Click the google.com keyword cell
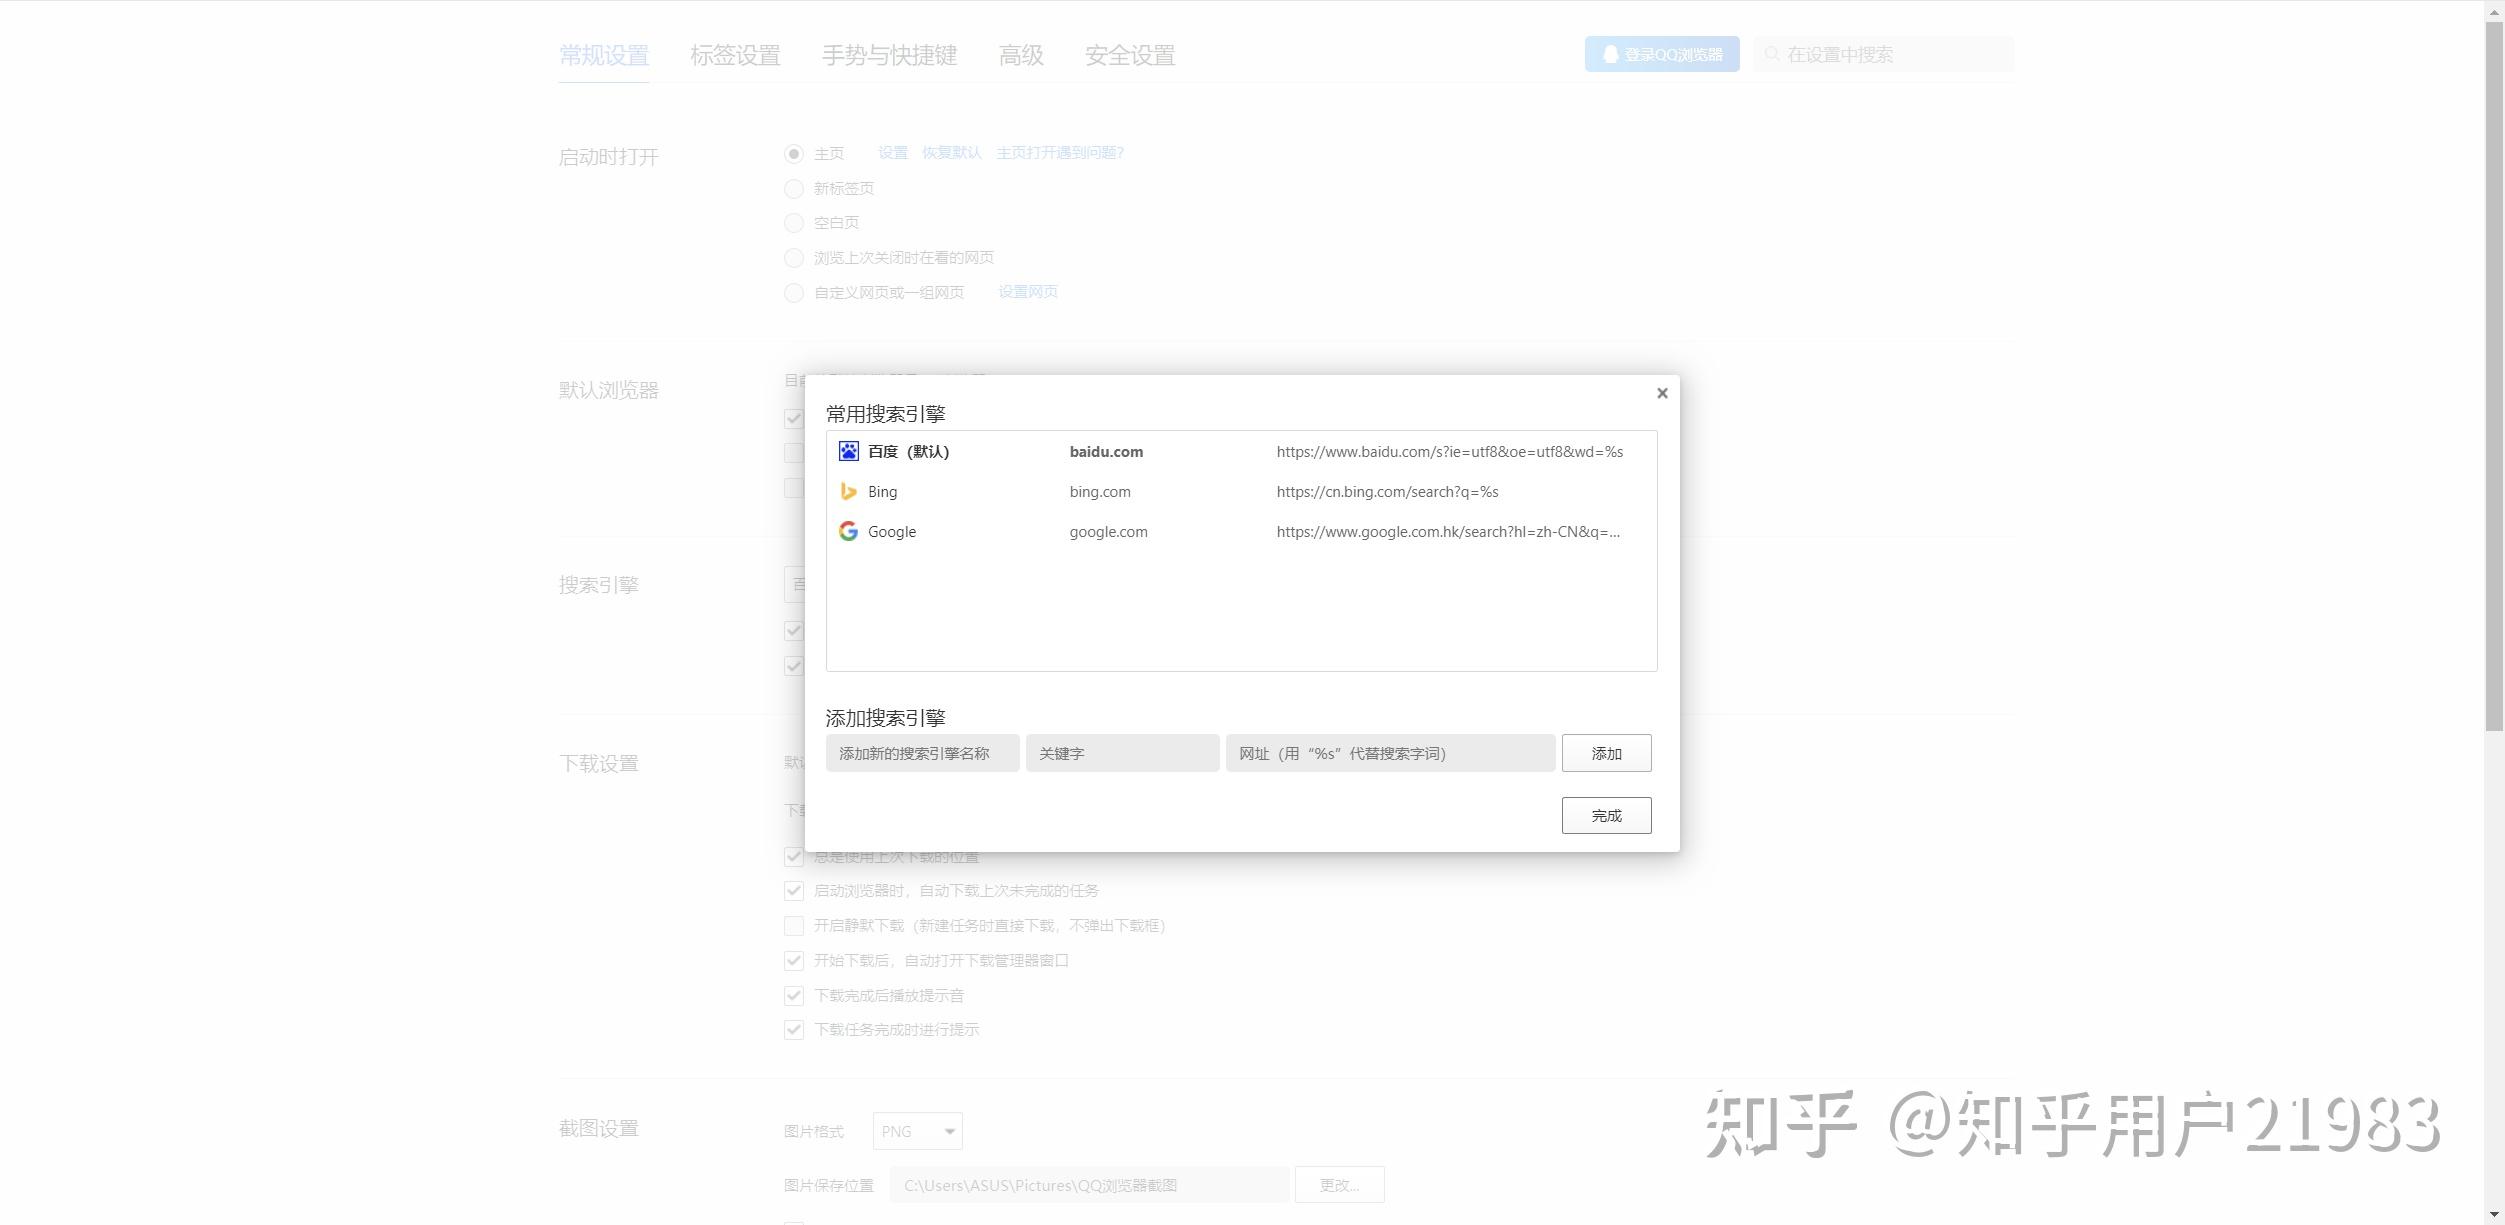 point(1108,532)
